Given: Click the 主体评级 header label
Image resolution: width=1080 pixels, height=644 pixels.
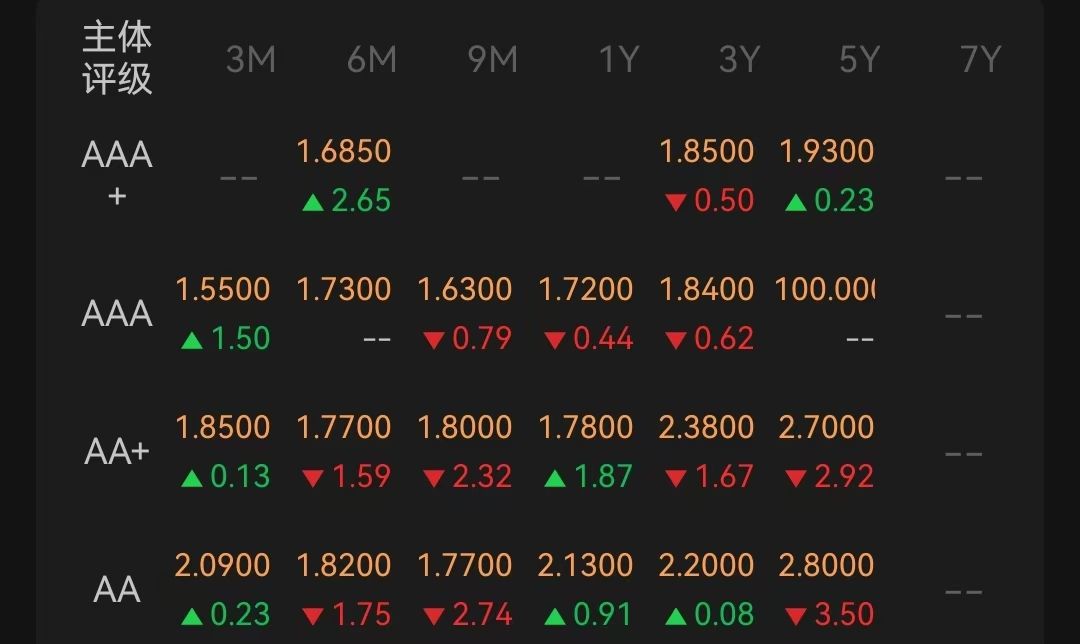Looking at the screenshot, I should [x=117, y=59].
